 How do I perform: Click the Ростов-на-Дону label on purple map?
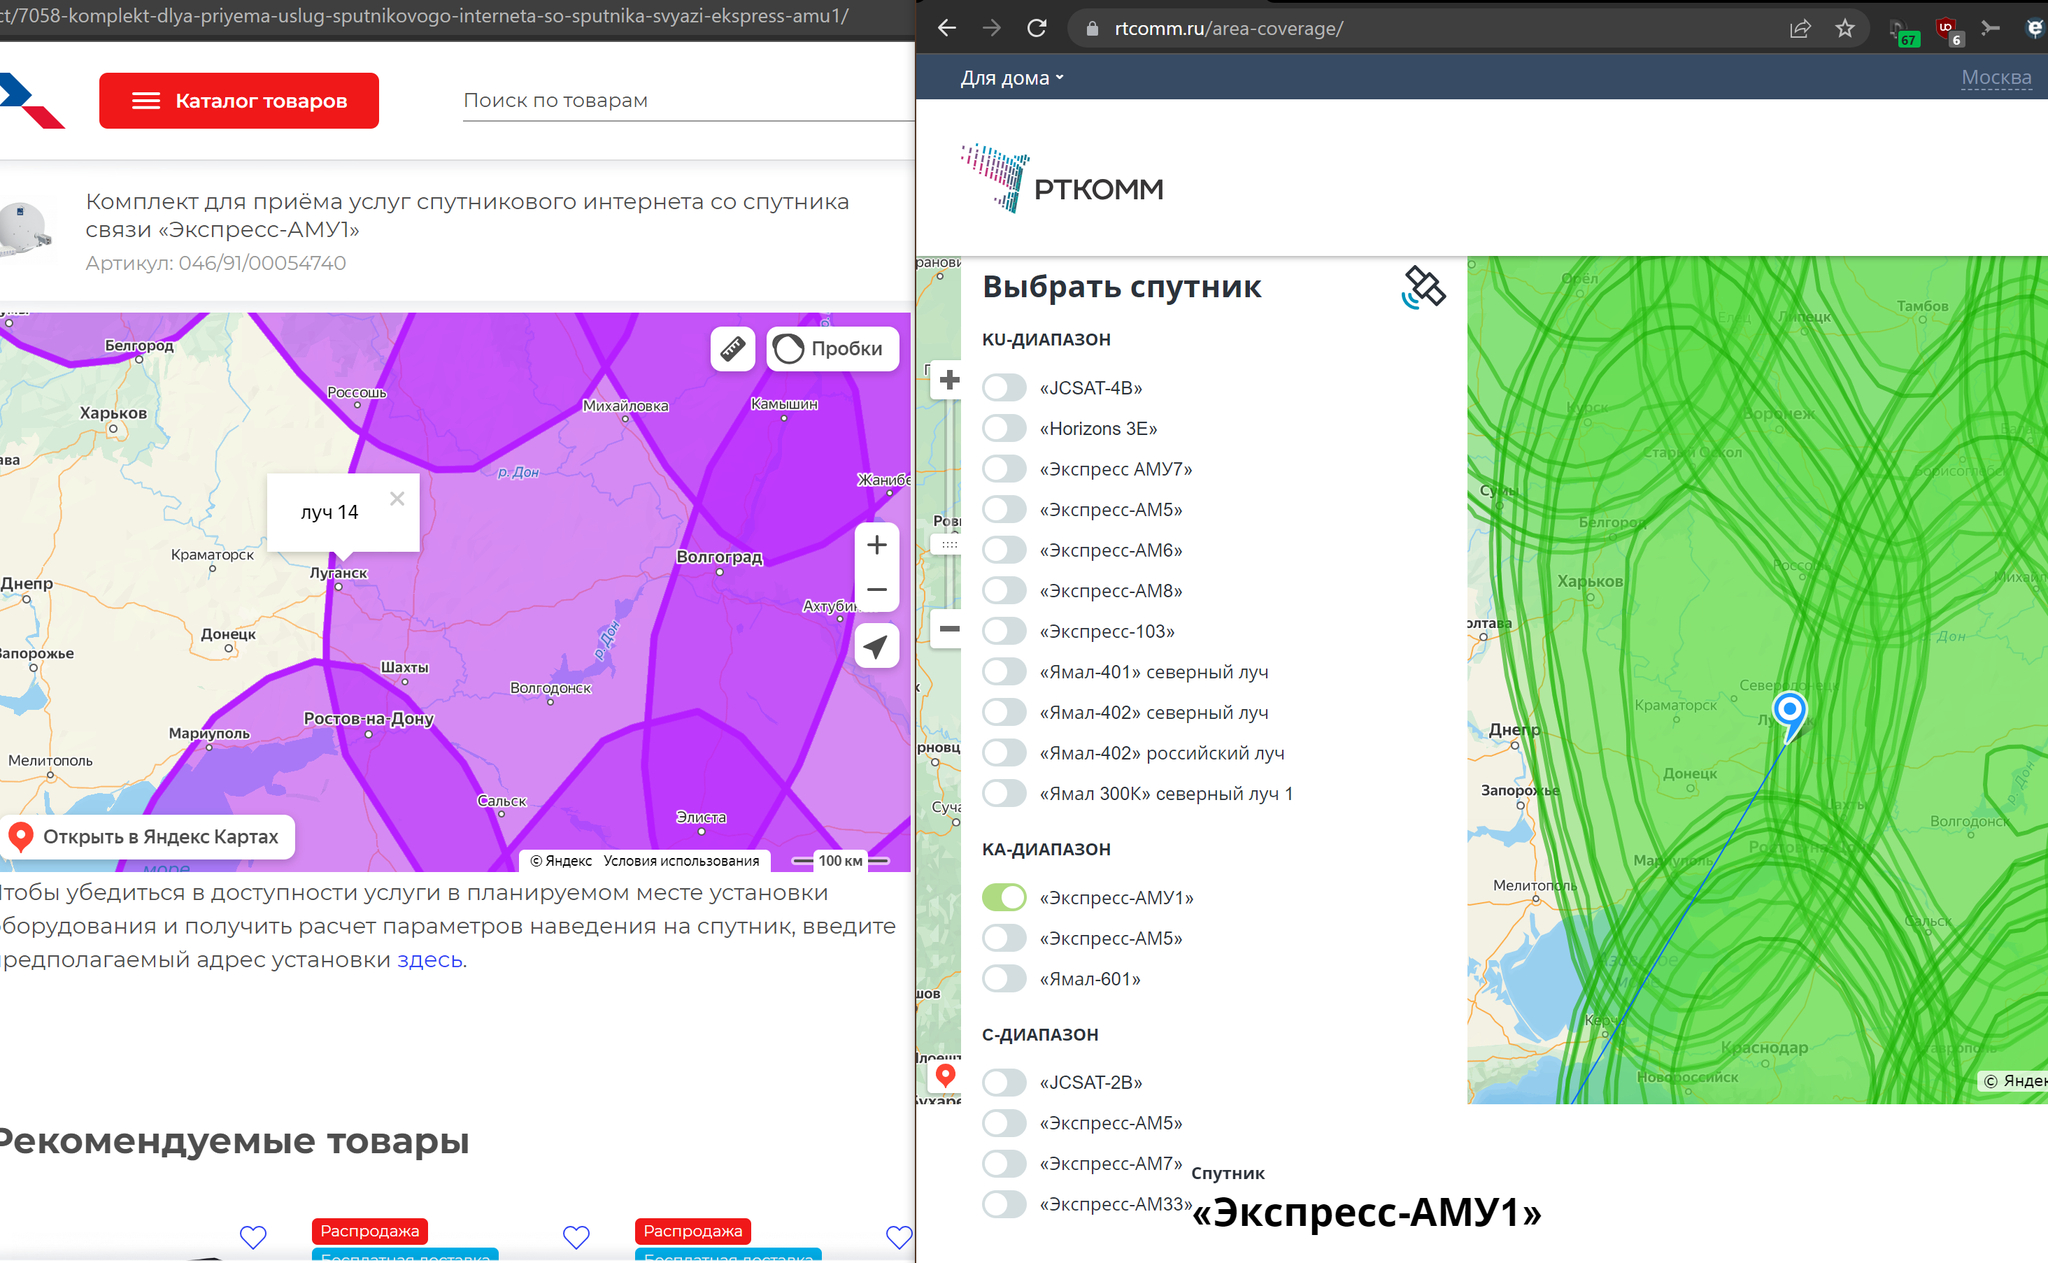pos(368,719)
